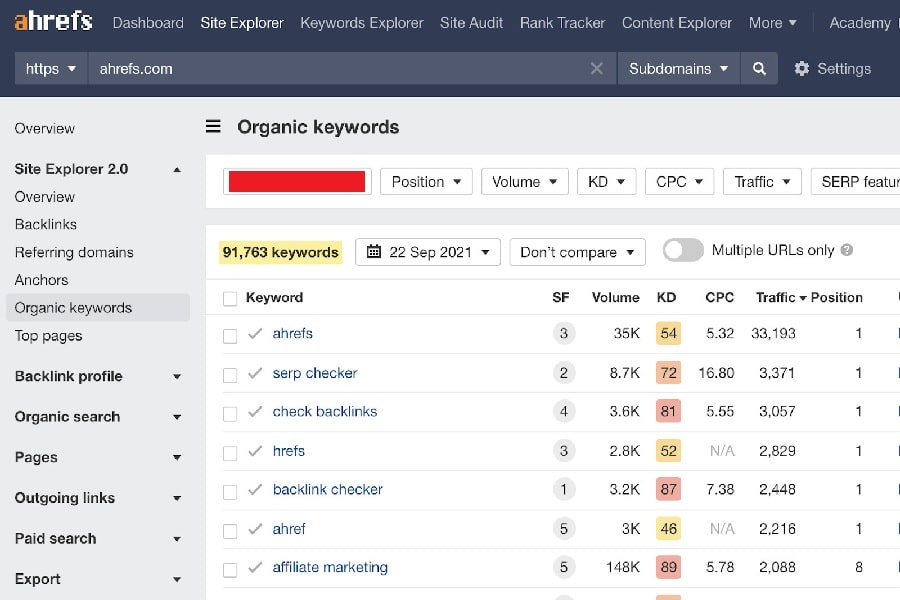Click the checkmark icon for ahrefs keyword
This screenshot has width=900, height=600.
pyautogui.click(x=255, y=334)
